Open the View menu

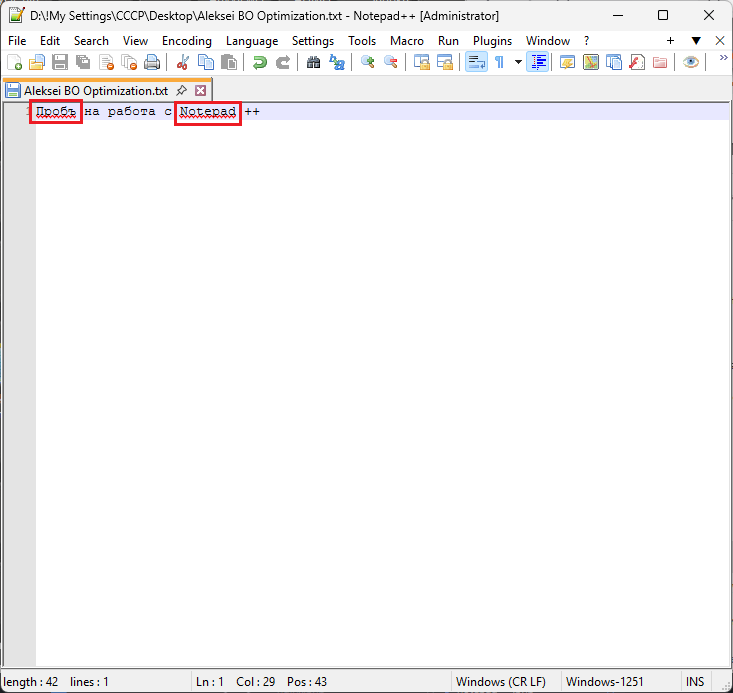[x=135, y=41]
